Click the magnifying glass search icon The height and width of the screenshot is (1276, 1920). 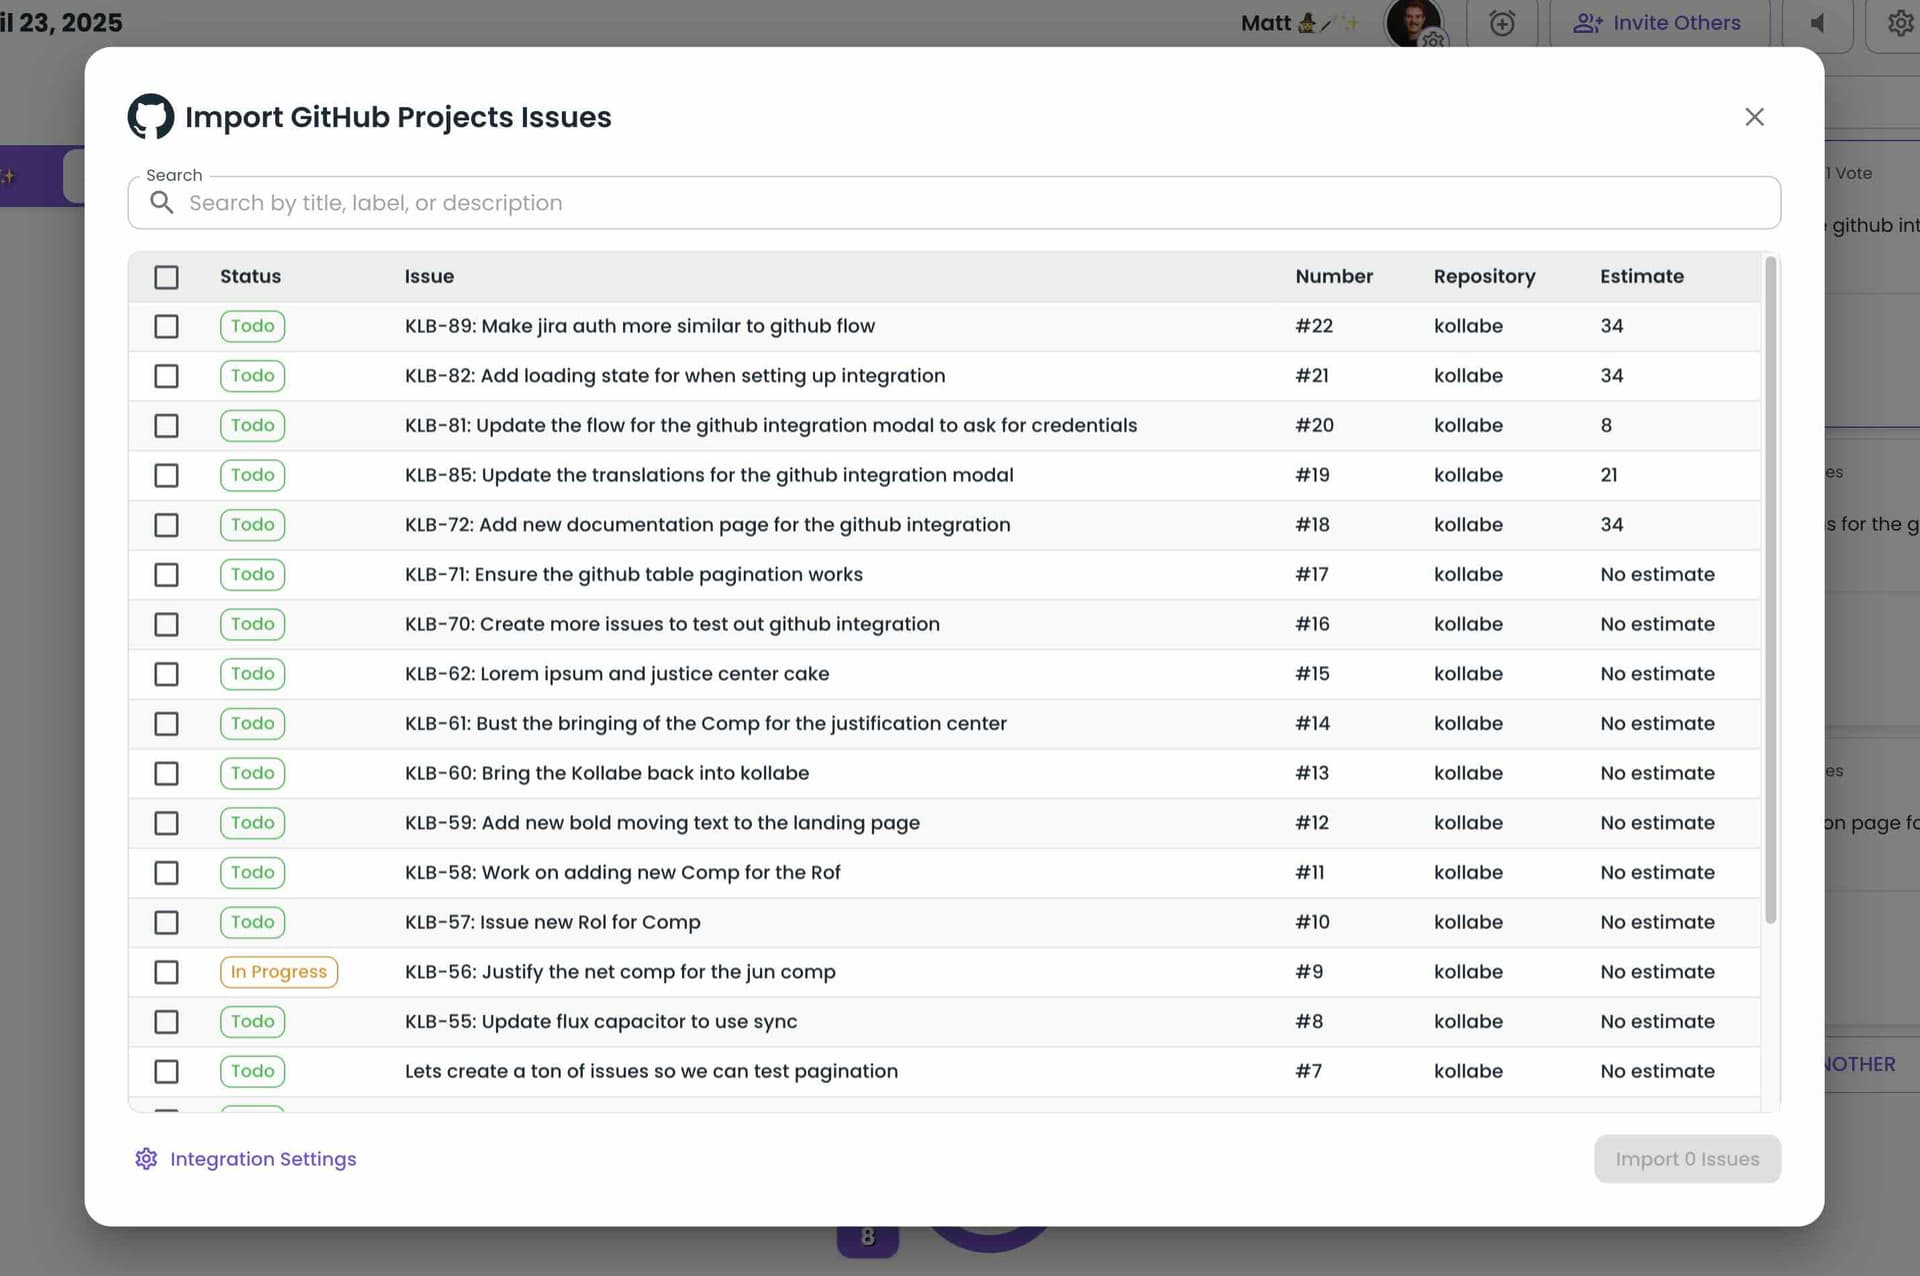[162, 202]
